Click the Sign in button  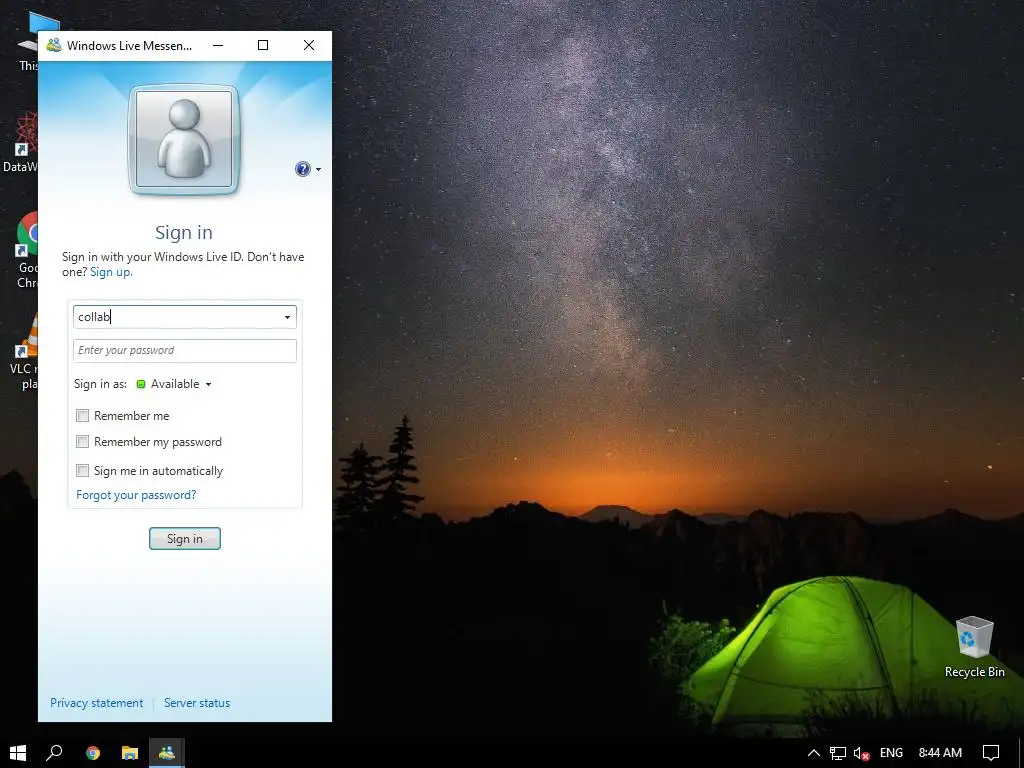coord(185,539)
